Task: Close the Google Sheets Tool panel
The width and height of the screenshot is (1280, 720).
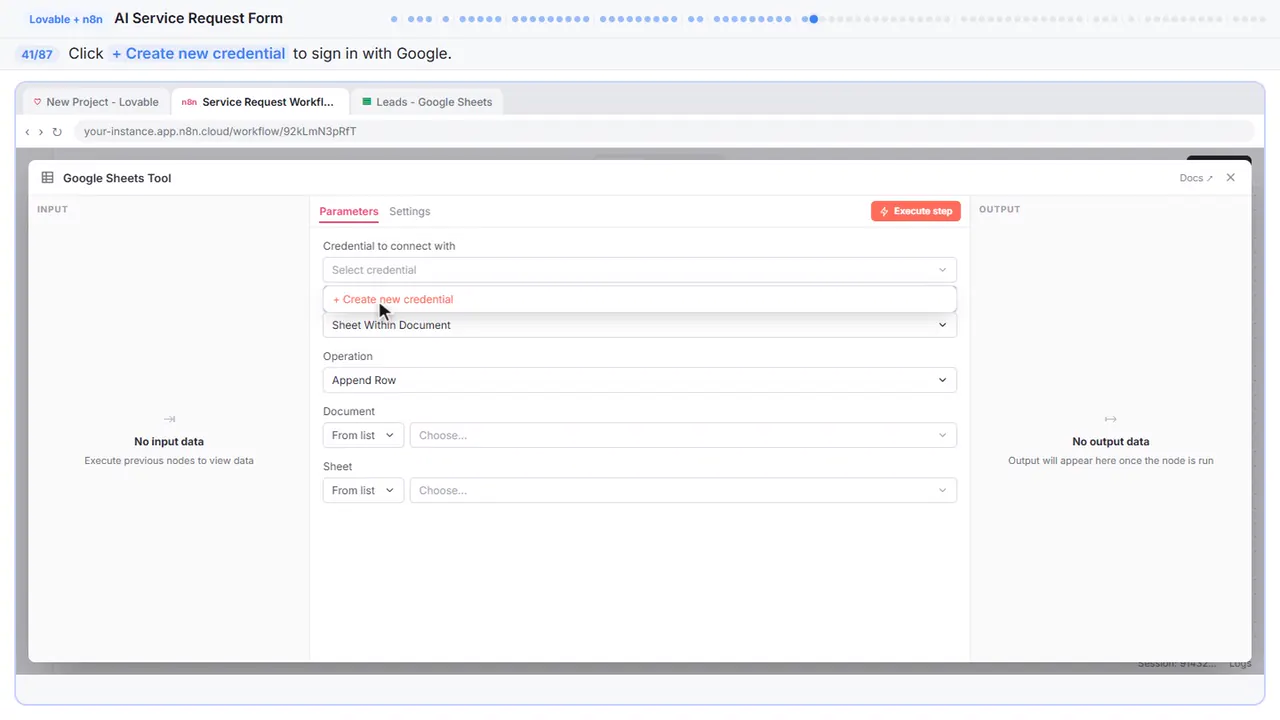Action: 1231,178
